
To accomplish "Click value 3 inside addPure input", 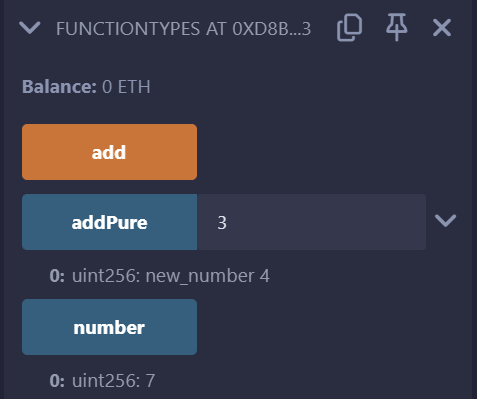I will click(222, 223).
